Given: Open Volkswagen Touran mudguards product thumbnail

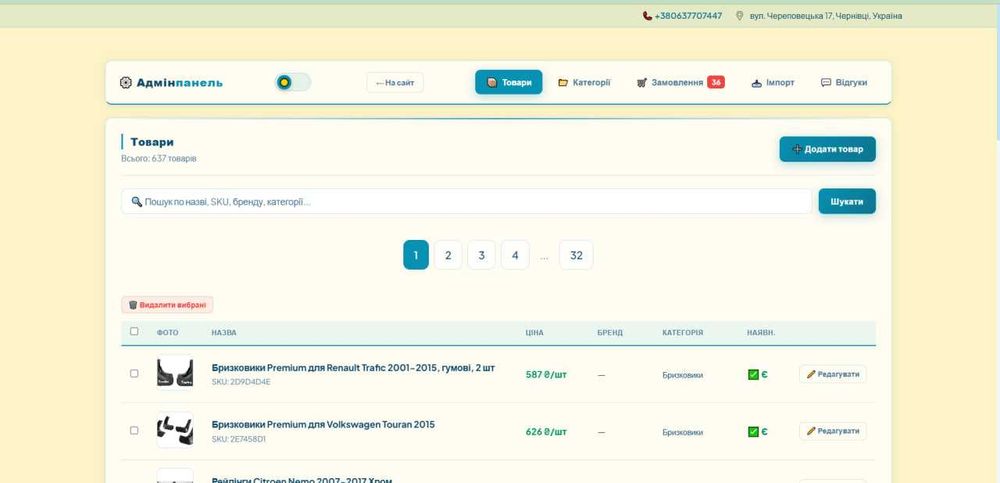Looking at the screenshot, I should [x=175, y=429].
